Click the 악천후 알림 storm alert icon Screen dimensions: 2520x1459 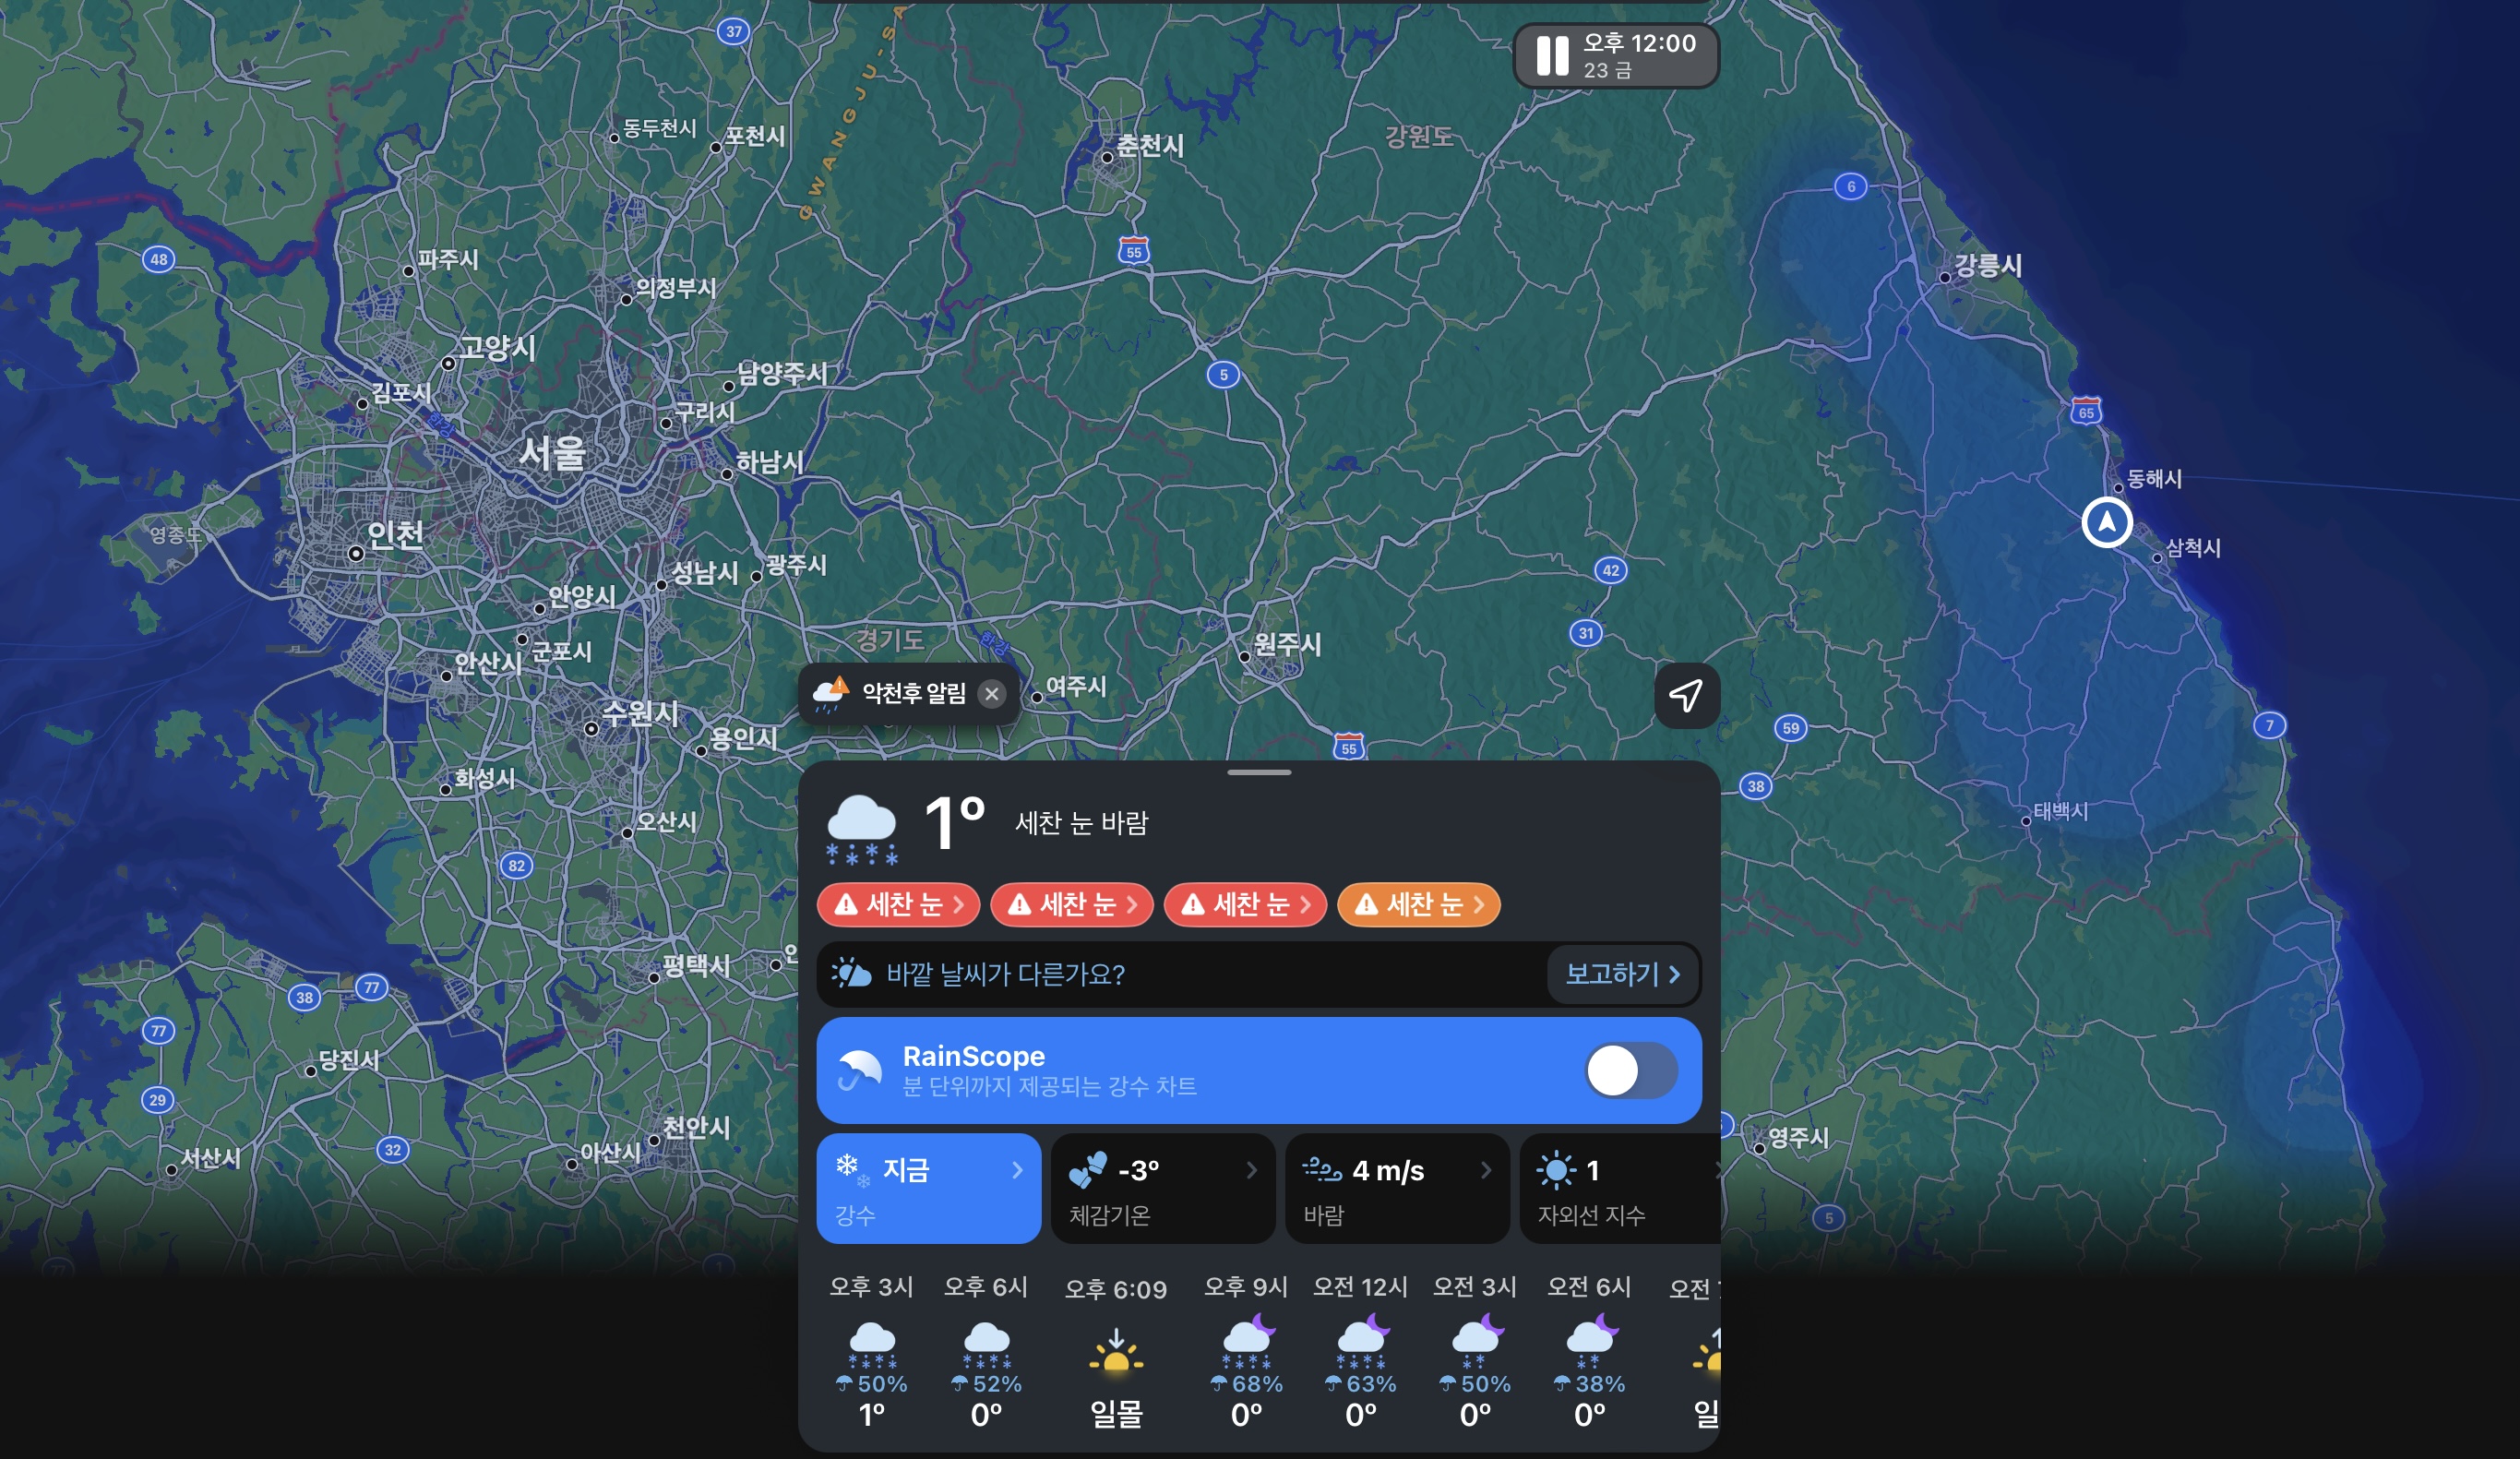pos(832,693)
